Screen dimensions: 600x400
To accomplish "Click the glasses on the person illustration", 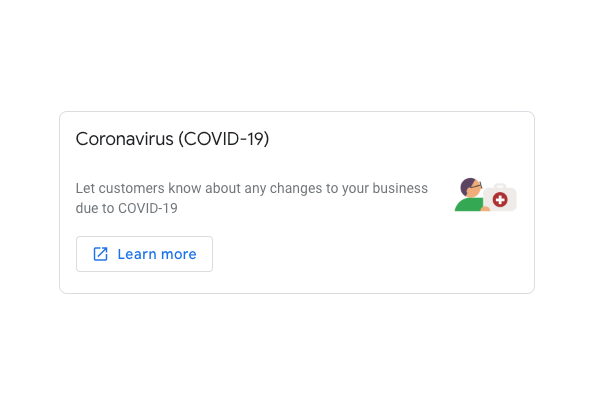I will (476, 185).
